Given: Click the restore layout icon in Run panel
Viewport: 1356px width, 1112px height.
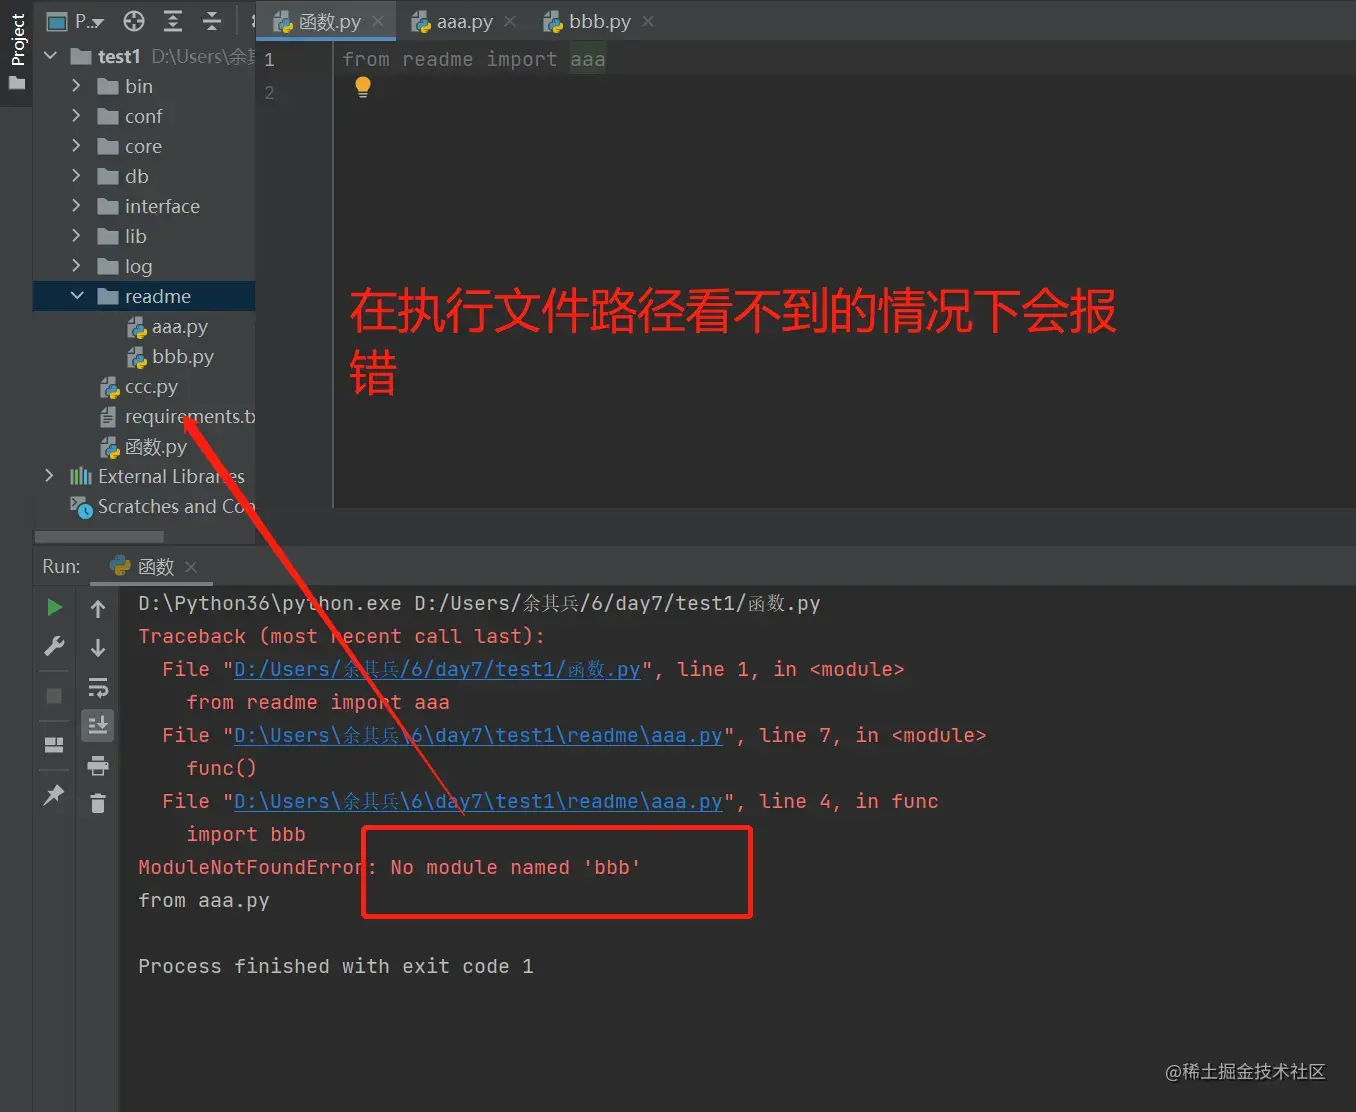Looking at the screenshot, I should click(54, 745).
